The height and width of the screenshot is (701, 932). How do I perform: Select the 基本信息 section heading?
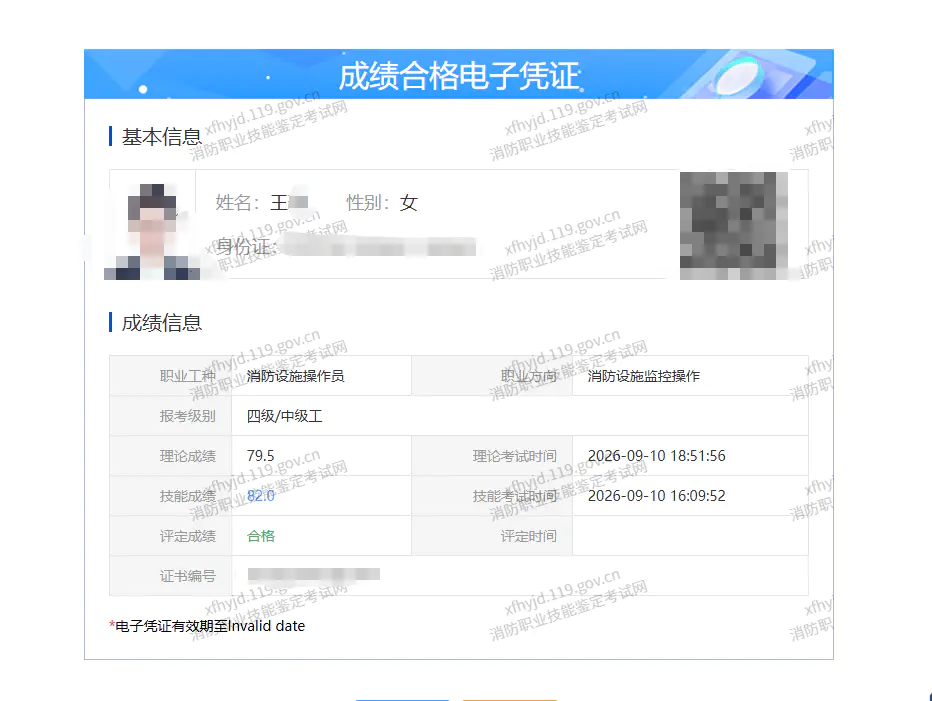click(161, 137)
